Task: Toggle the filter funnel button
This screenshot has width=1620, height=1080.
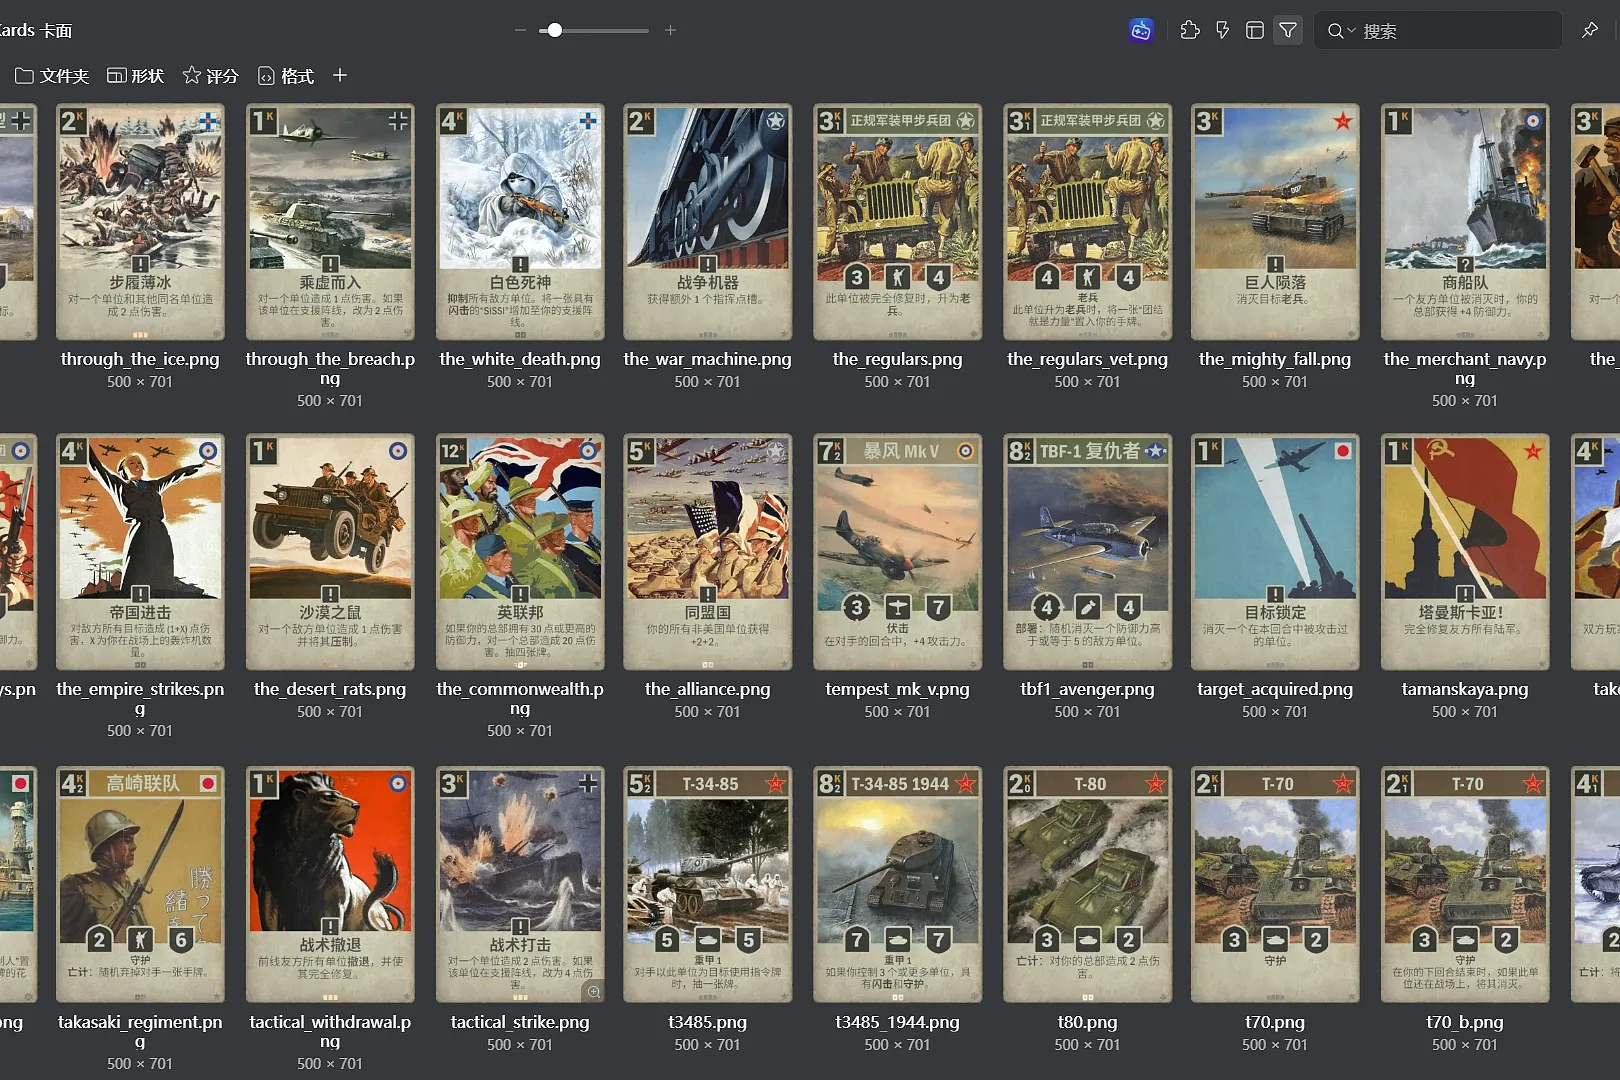Action: click(x=1288, y=31)
